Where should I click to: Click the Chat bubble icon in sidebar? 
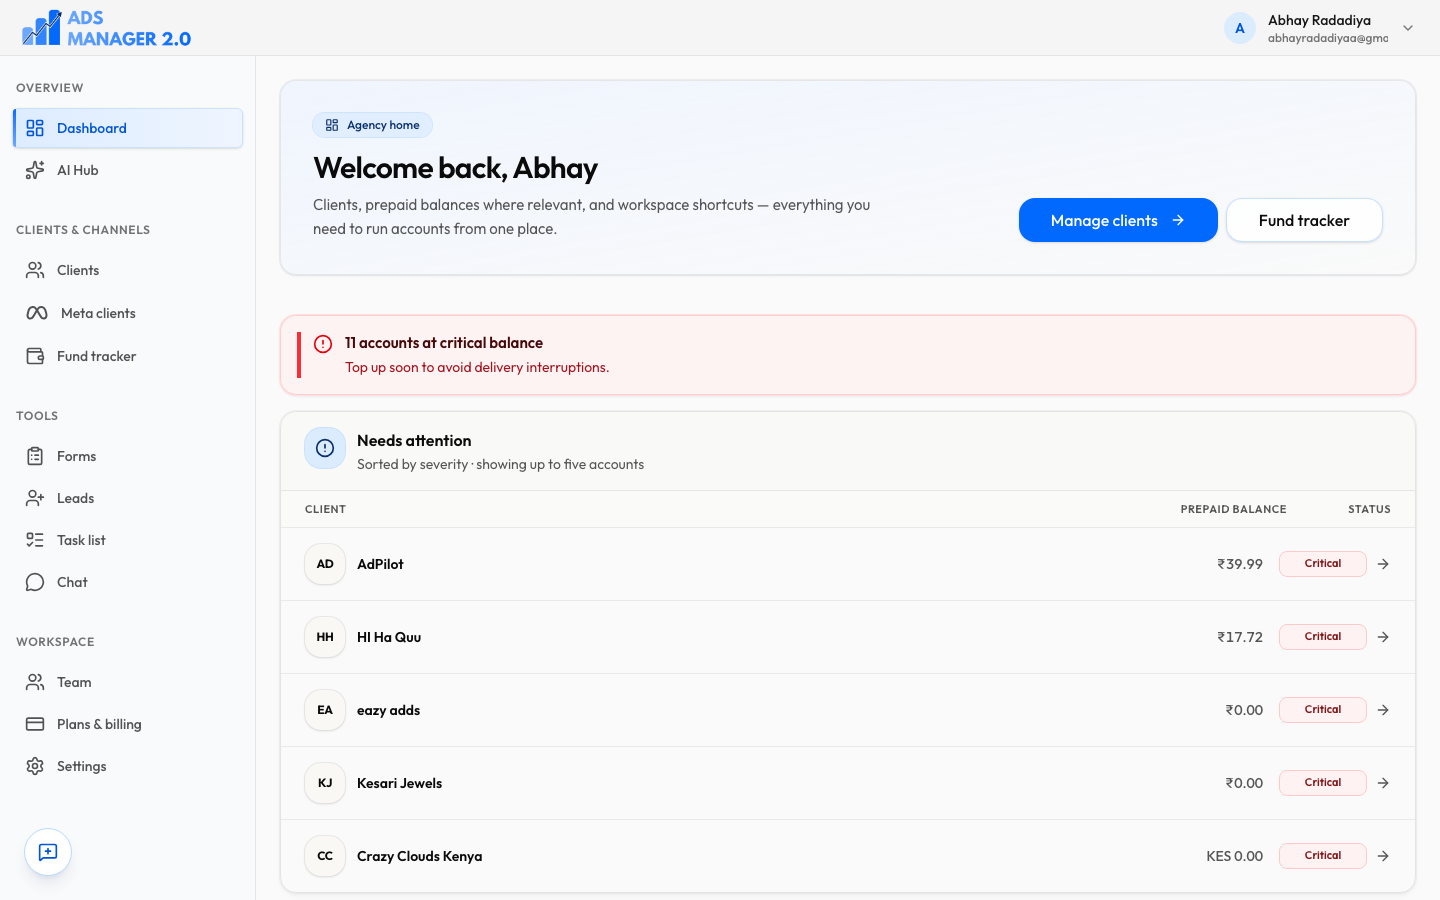tap(35, 582)
